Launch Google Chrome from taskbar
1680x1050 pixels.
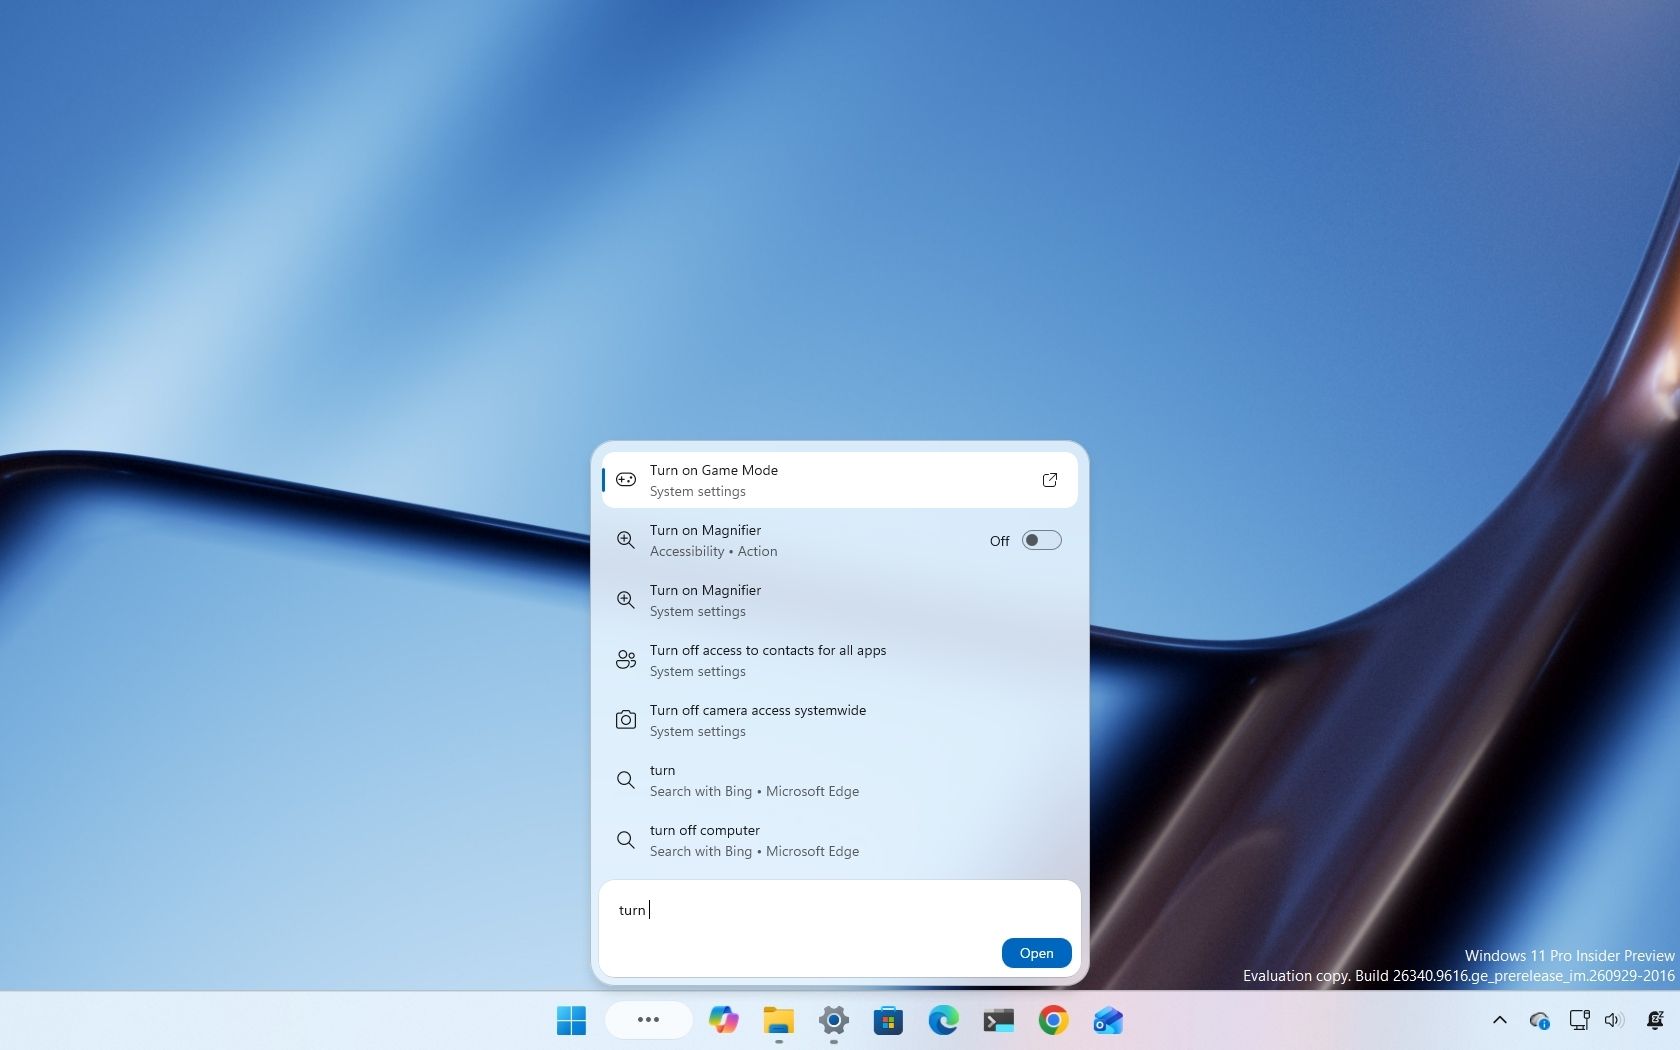pos(1053,1020)
